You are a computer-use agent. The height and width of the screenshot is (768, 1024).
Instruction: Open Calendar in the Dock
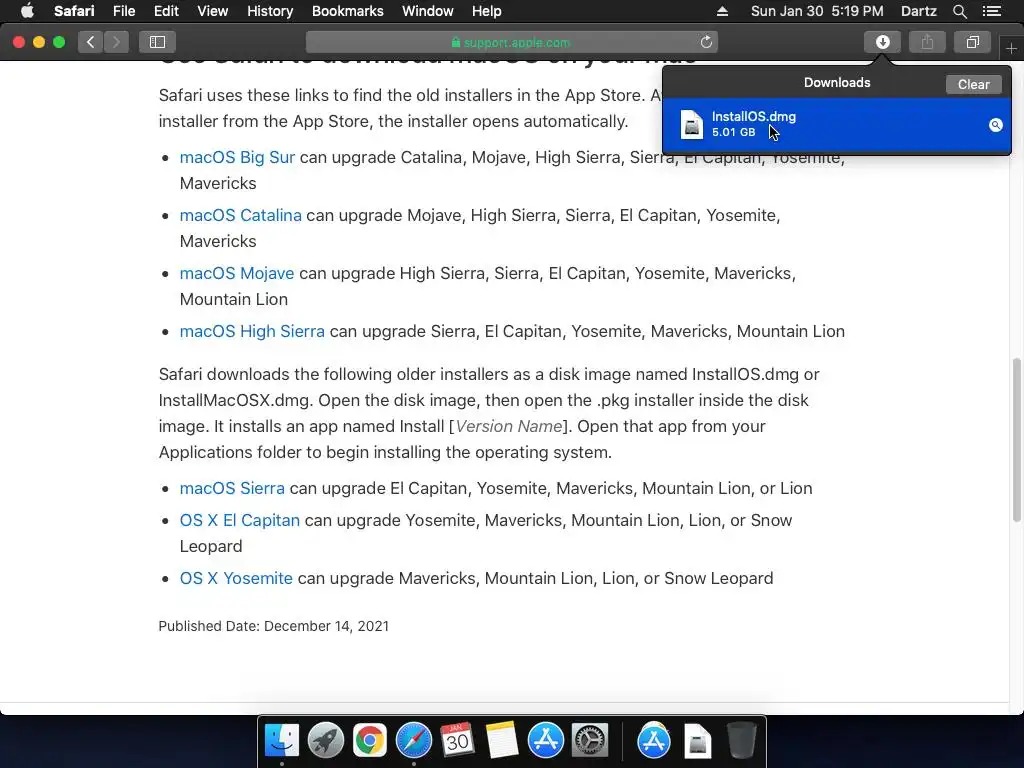457,740
